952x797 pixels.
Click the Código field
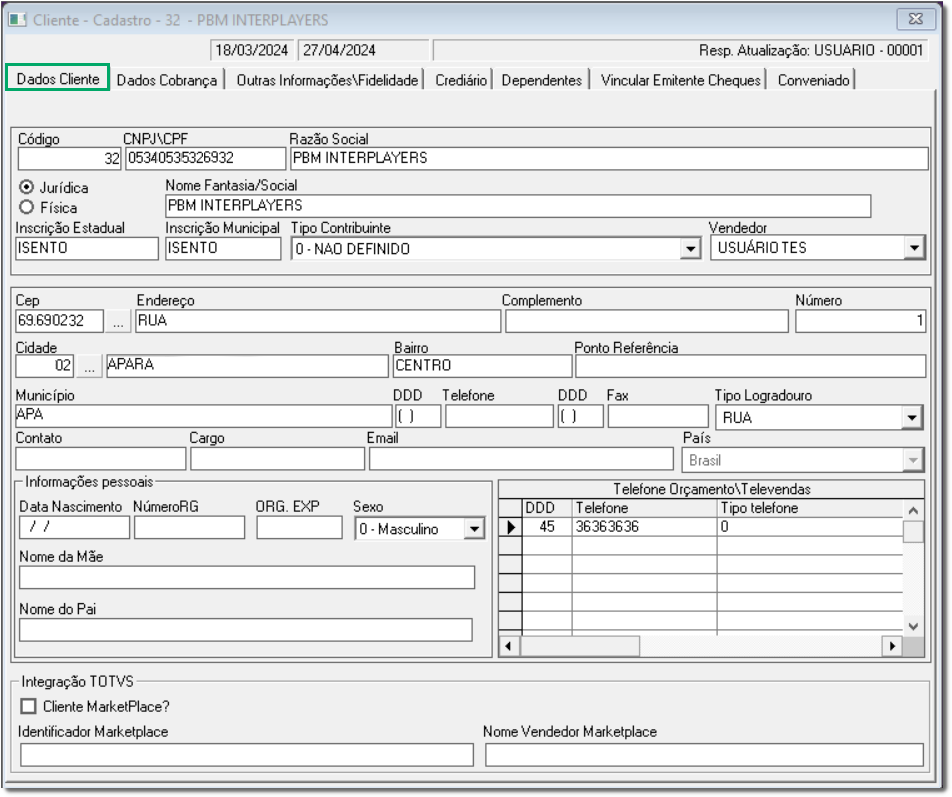tap(69, 158)
